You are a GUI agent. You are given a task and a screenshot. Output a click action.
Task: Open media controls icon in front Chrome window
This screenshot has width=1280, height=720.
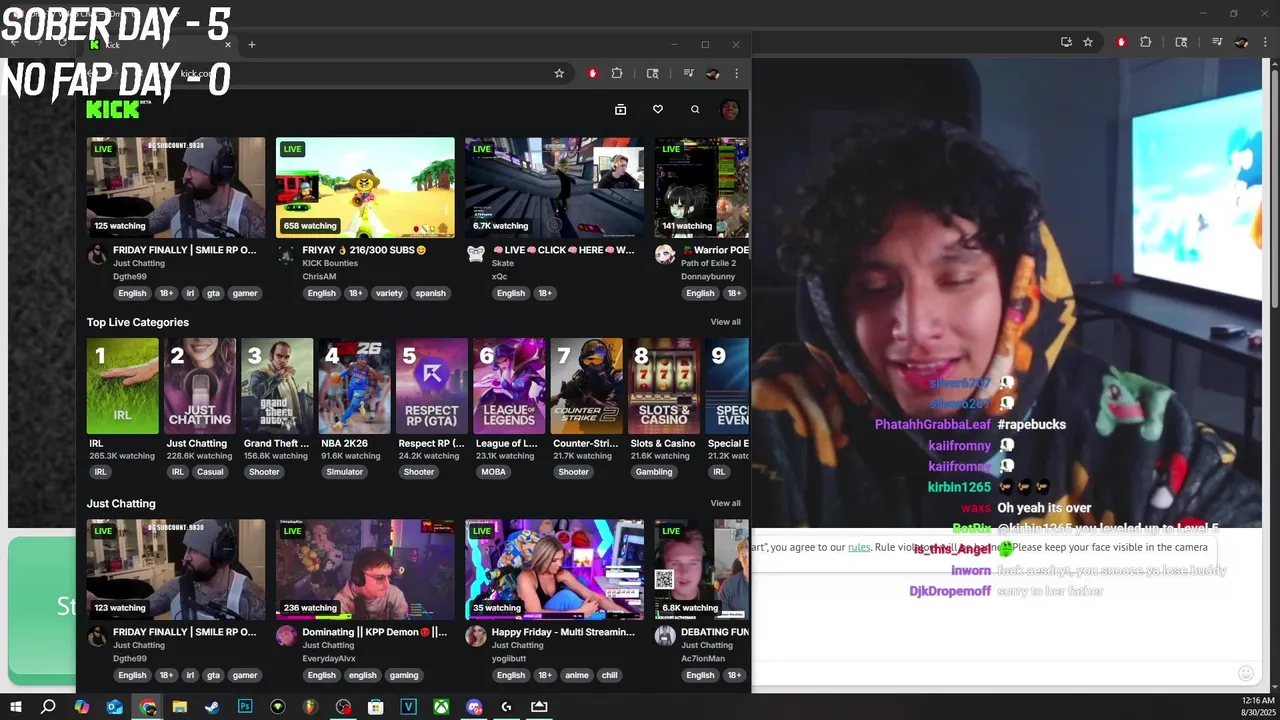688,73
